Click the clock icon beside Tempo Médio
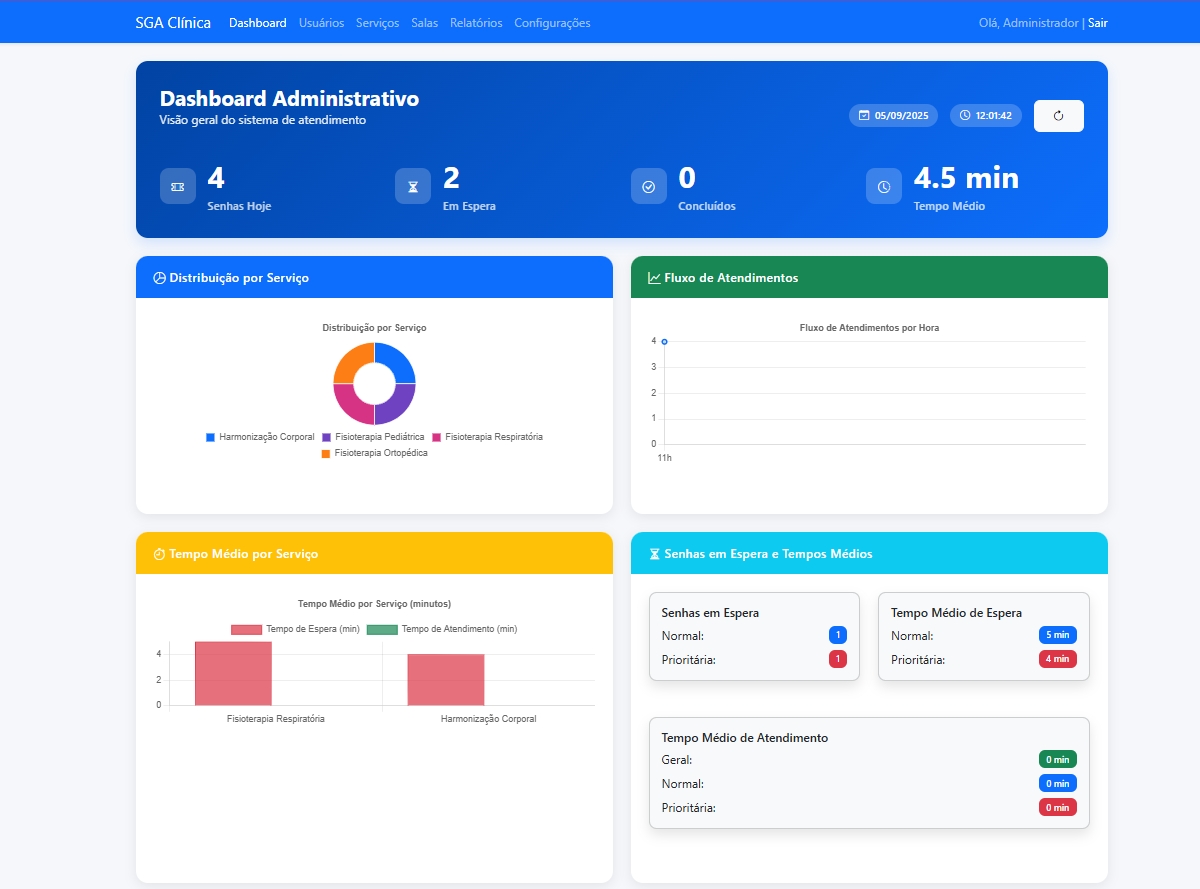1200x889 pixels. pyautogui.click(x=883, y=186)
